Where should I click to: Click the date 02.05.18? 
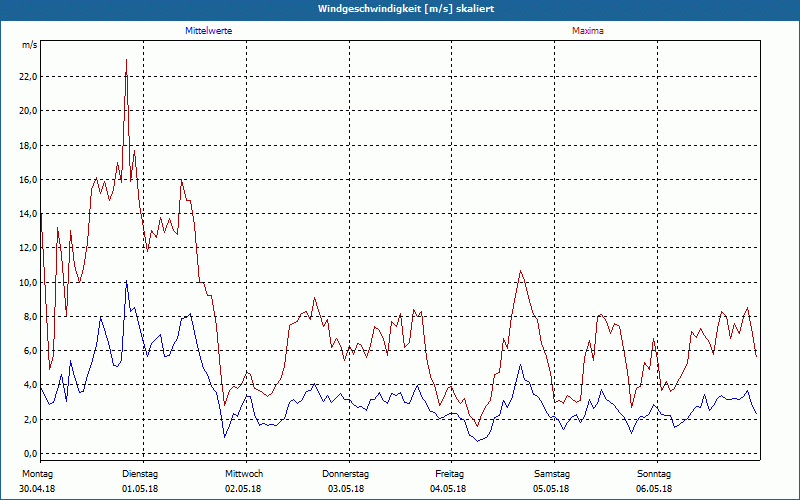(243, 489)
